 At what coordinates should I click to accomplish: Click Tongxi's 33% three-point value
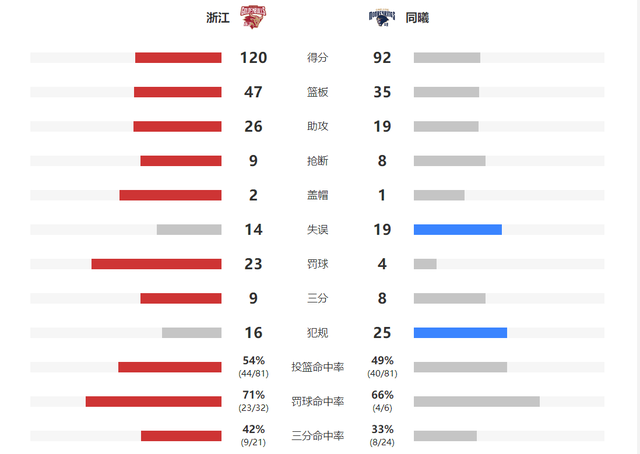pos(381,430)
